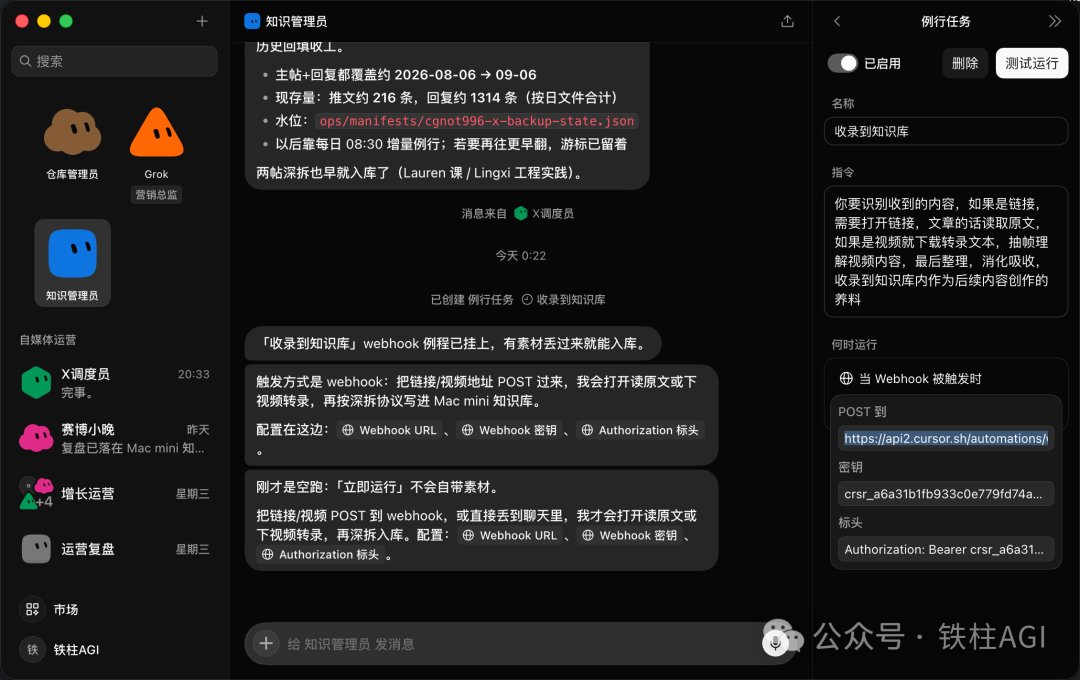Click the ops/manifests backup-state.json path

(x=477, y=121)
